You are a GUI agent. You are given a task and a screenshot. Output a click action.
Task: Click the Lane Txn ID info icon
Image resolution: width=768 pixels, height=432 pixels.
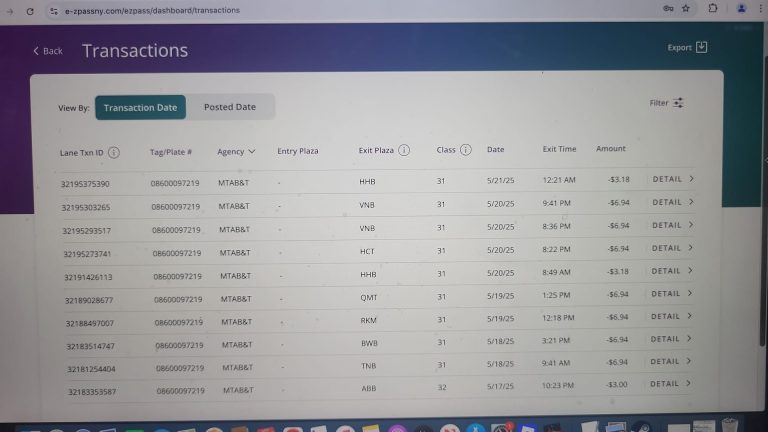pyautogui.click(x=114, y=153)
